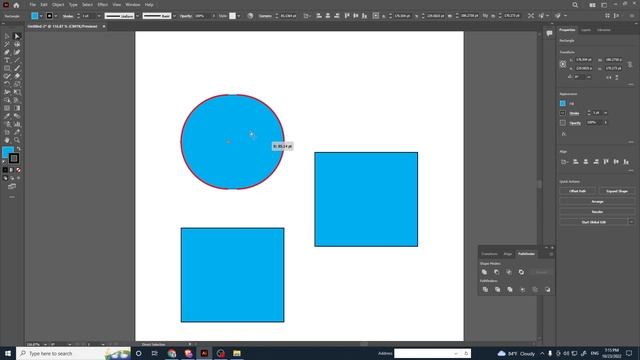Open the Effect menu
This screenshot has width=640, height=360.
tap(102, 5)
